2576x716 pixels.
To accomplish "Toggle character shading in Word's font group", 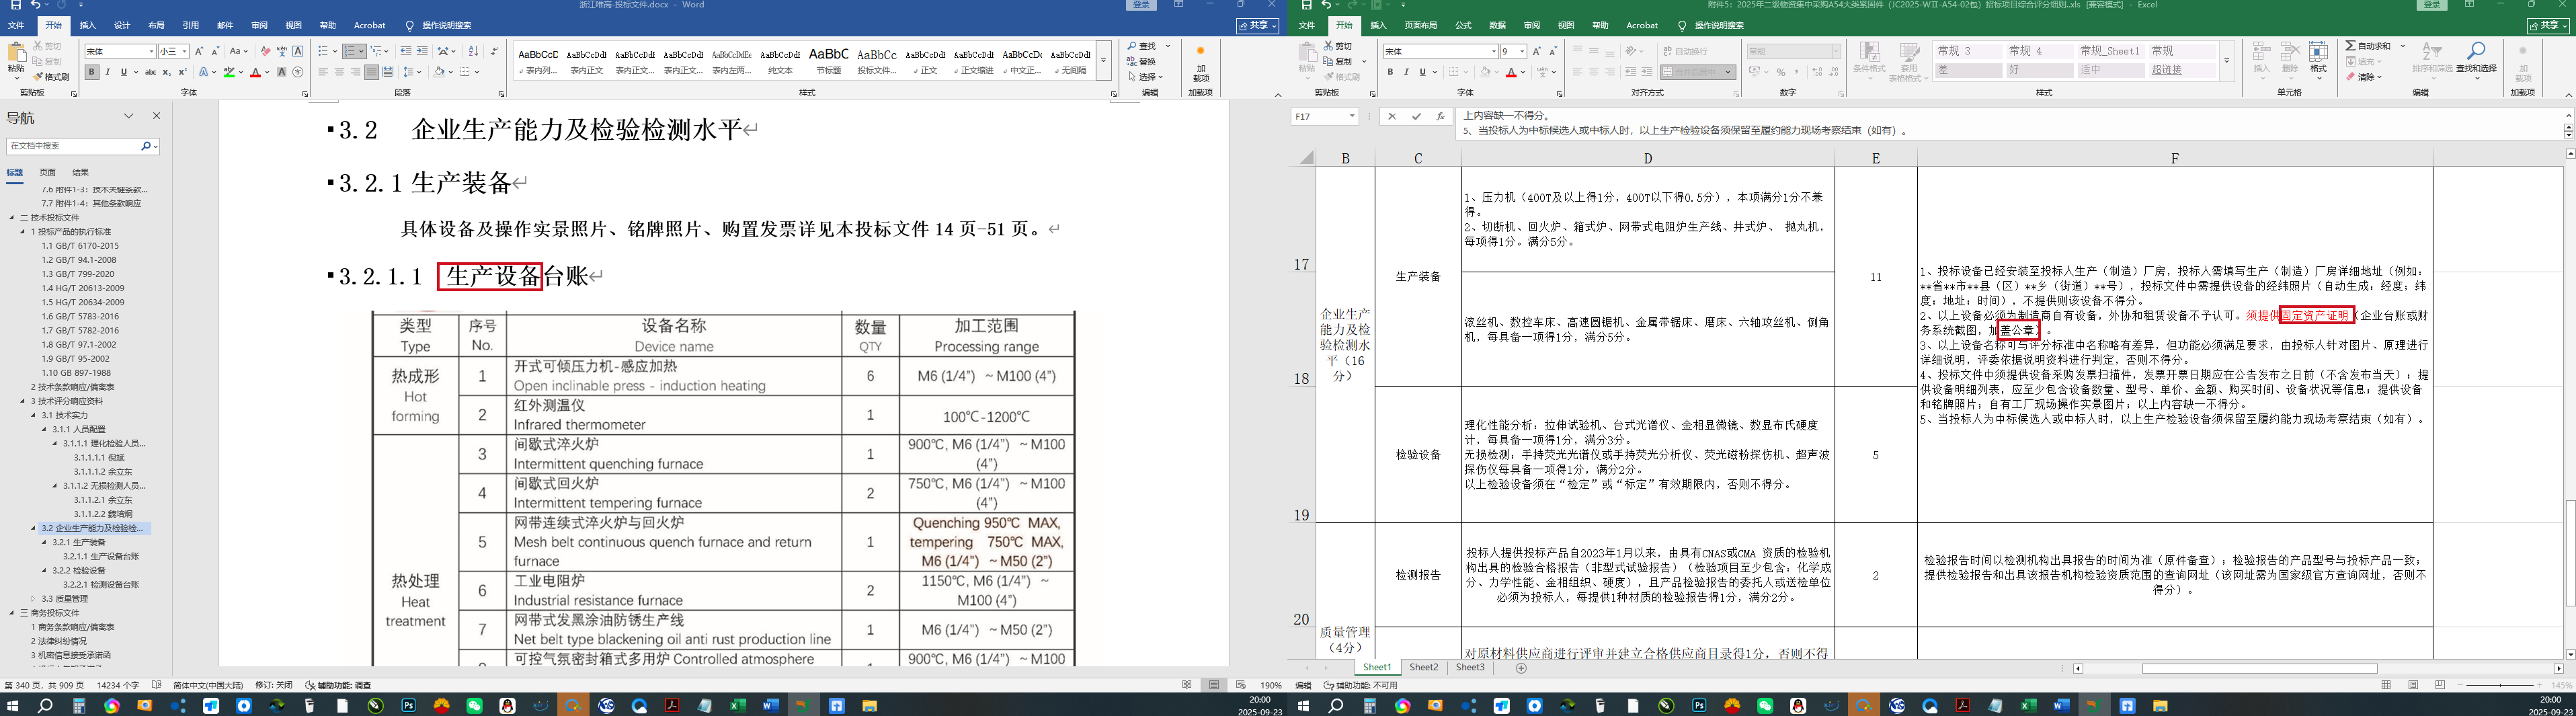I will pyautogui.click(x=282, y=72).
